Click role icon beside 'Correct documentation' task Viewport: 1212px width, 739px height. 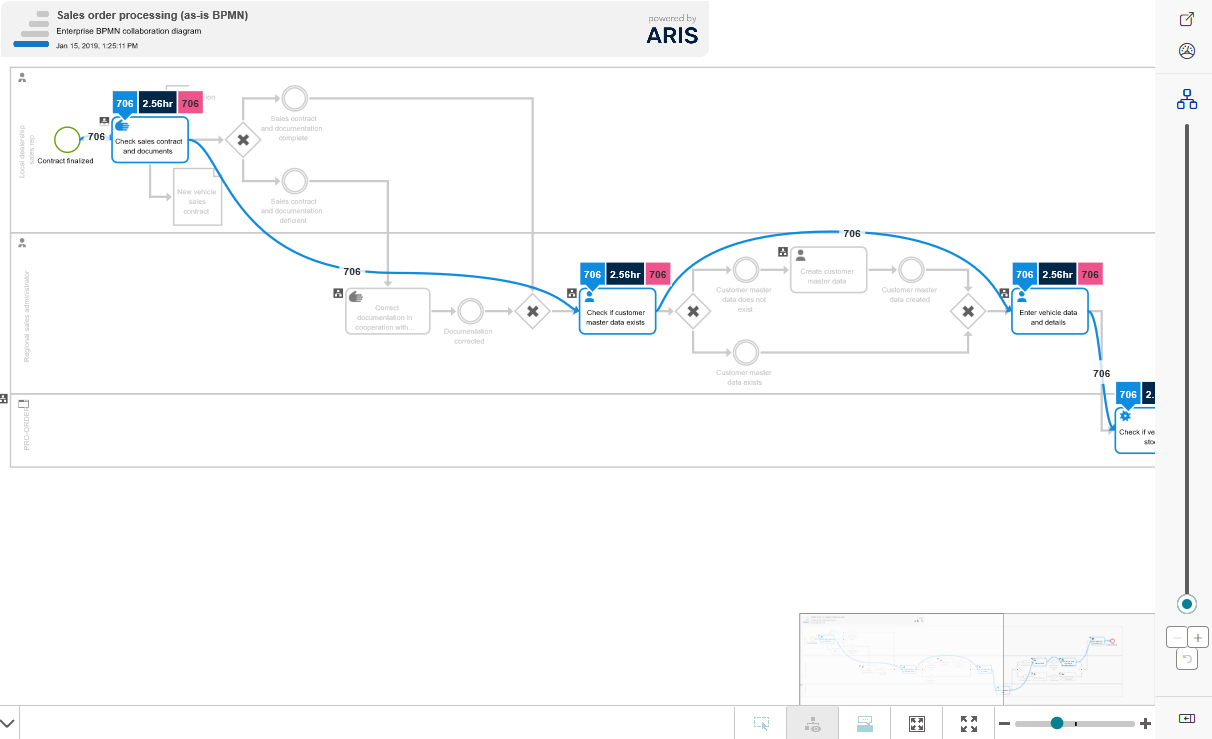338,294
